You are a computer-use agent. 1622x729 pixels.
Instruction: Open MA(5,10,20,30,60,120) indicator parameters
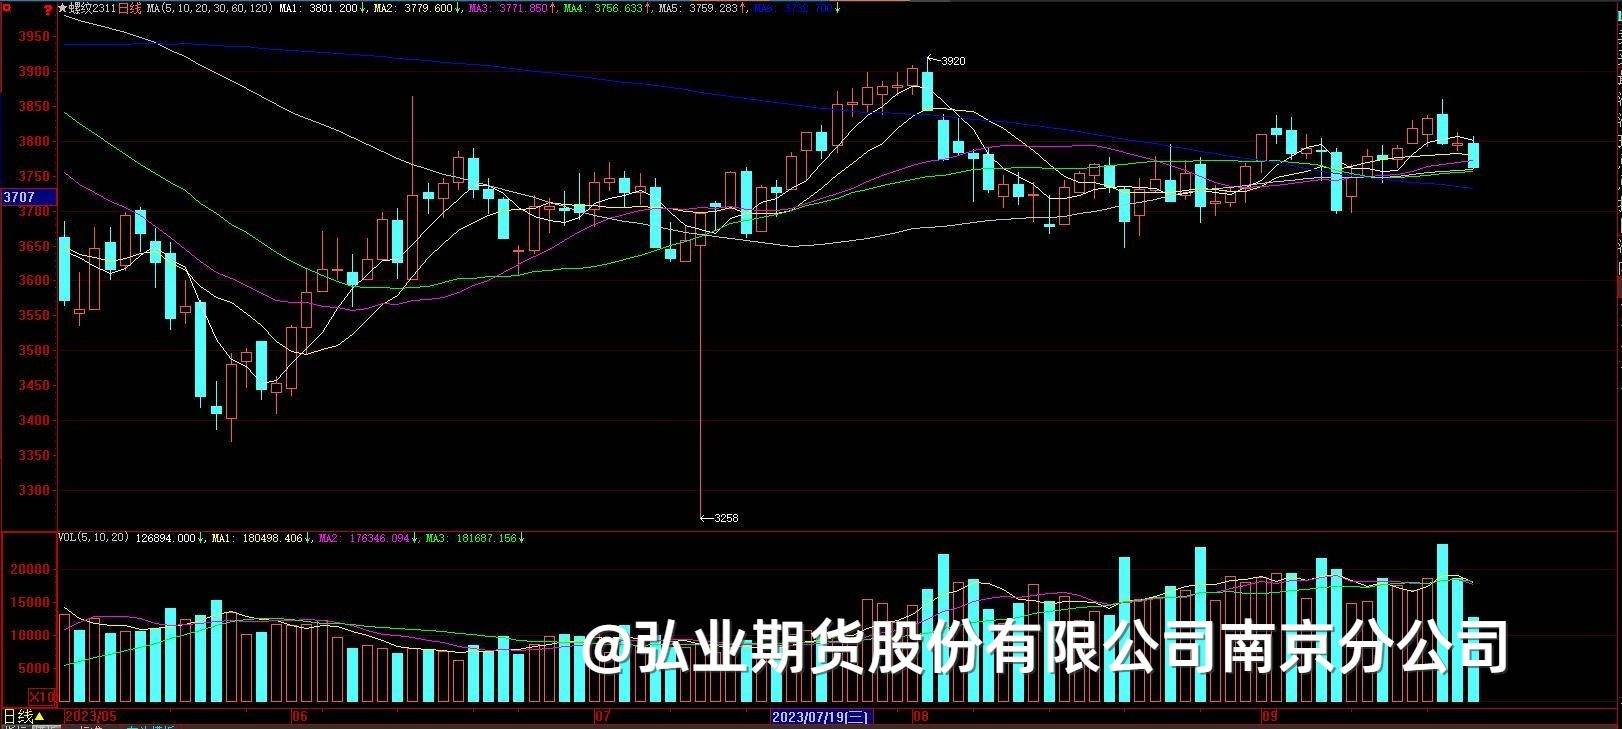pos(209,8)
